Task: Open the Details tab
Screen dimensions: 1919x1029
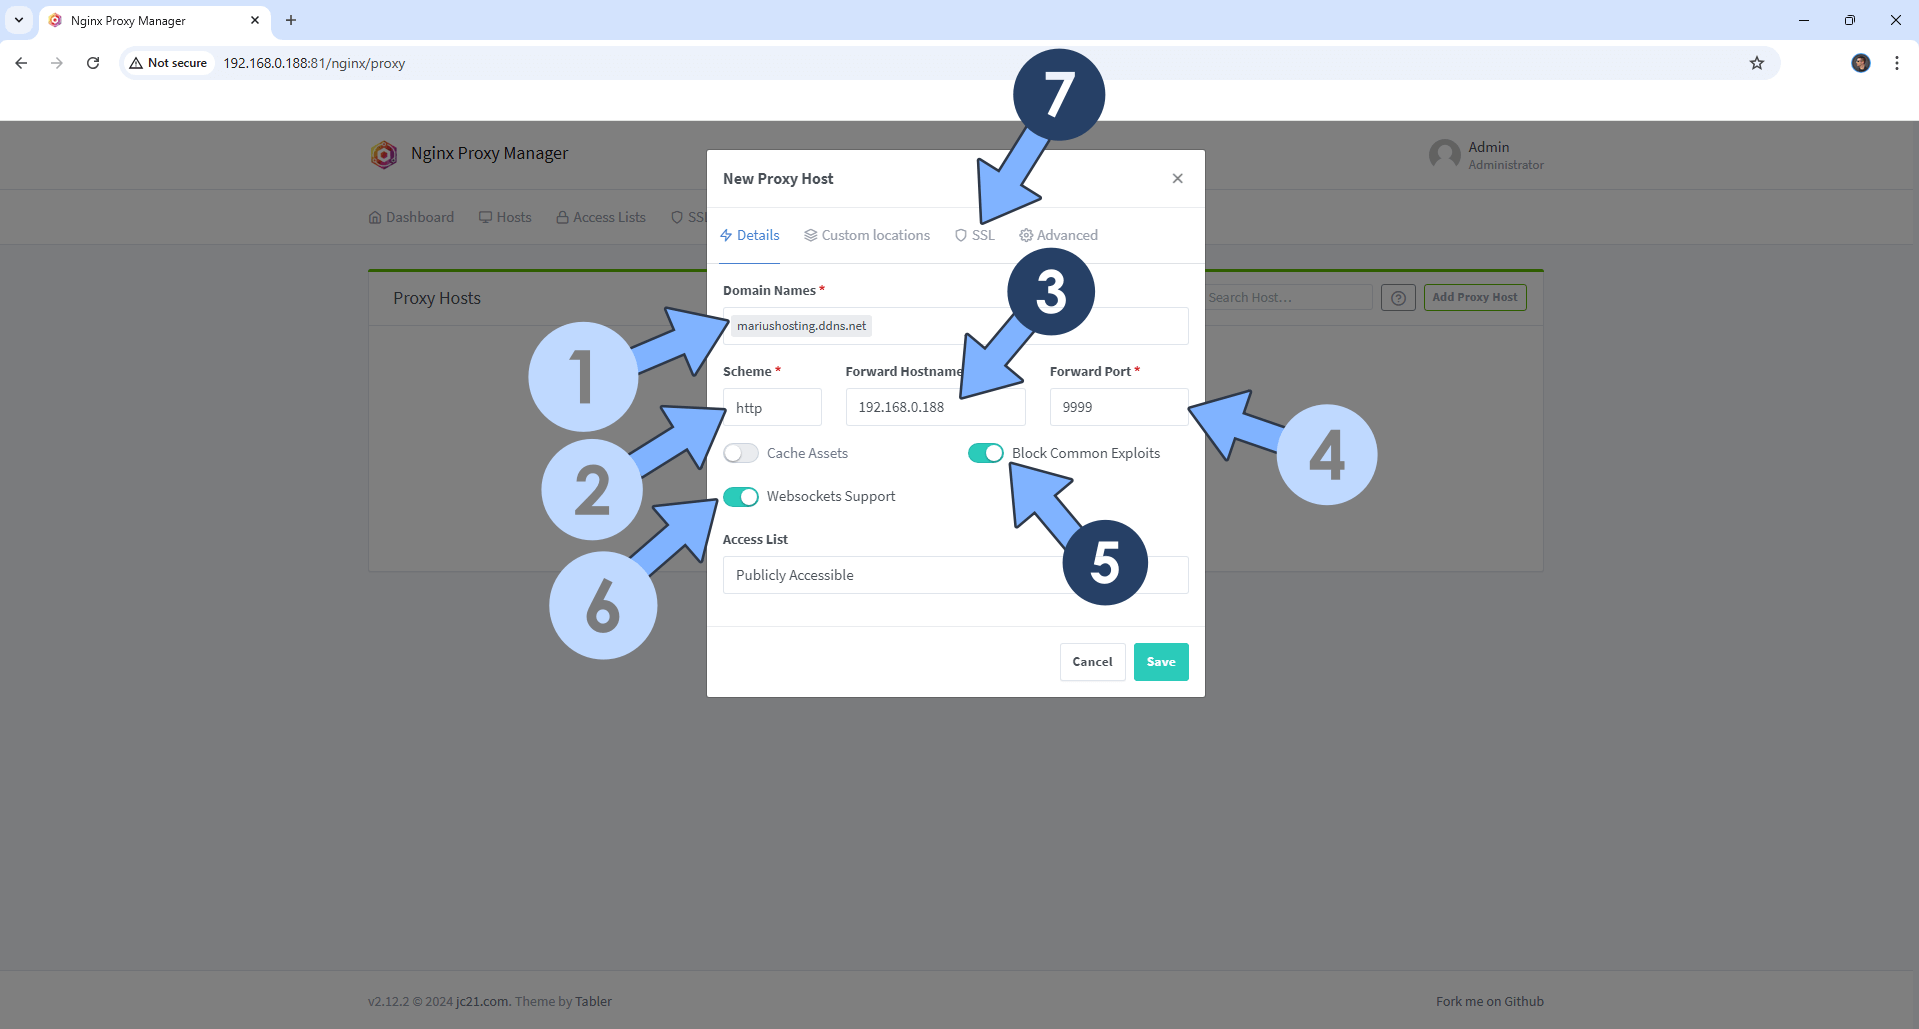Action: [750, 235]
